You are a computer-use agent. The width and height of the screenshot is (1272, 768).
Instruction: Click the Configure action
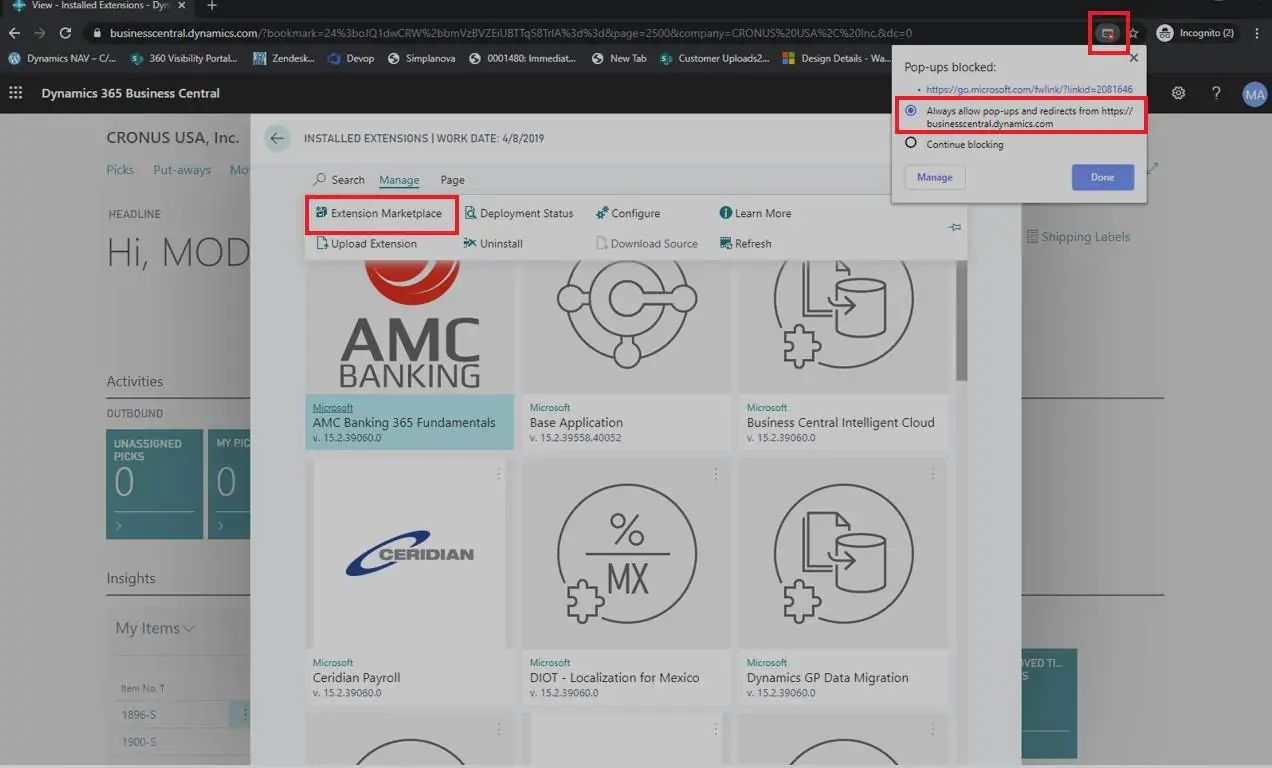(x=628, y=213)
